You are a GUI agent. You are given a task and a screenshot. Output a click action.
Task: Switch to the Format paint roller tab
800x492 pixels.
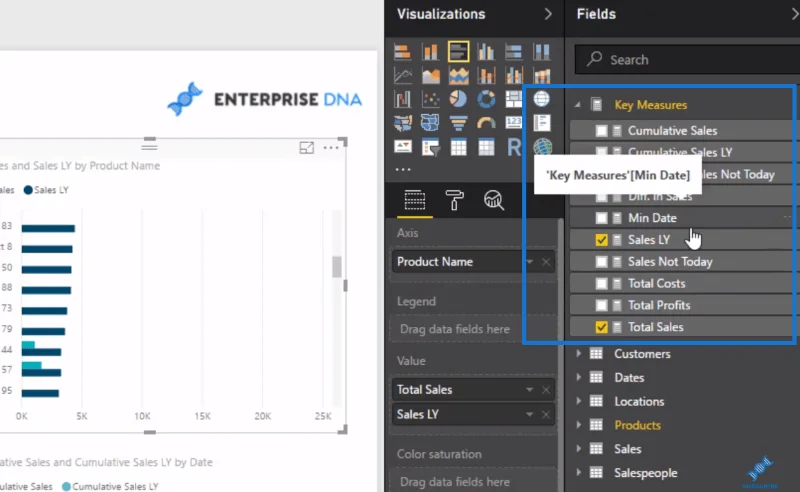454,200
